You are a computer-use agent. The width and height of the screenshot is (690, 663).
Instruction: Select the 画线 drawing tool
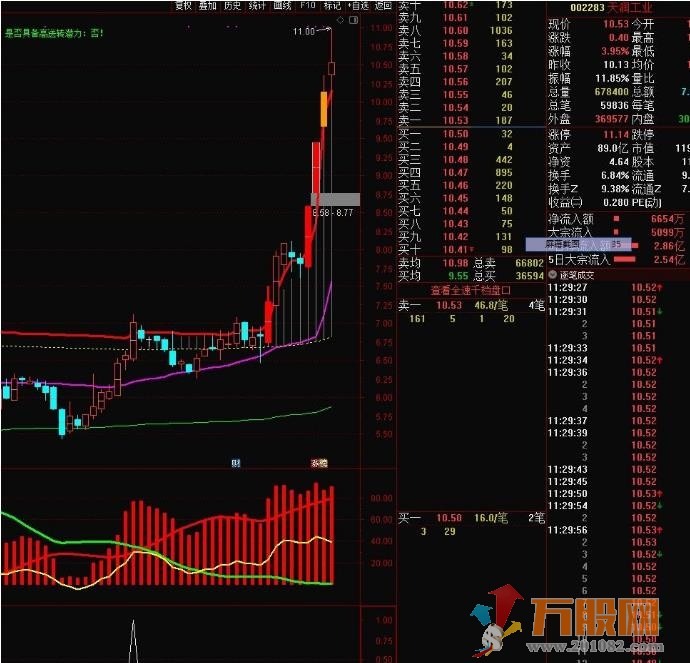tap(282, 5)
